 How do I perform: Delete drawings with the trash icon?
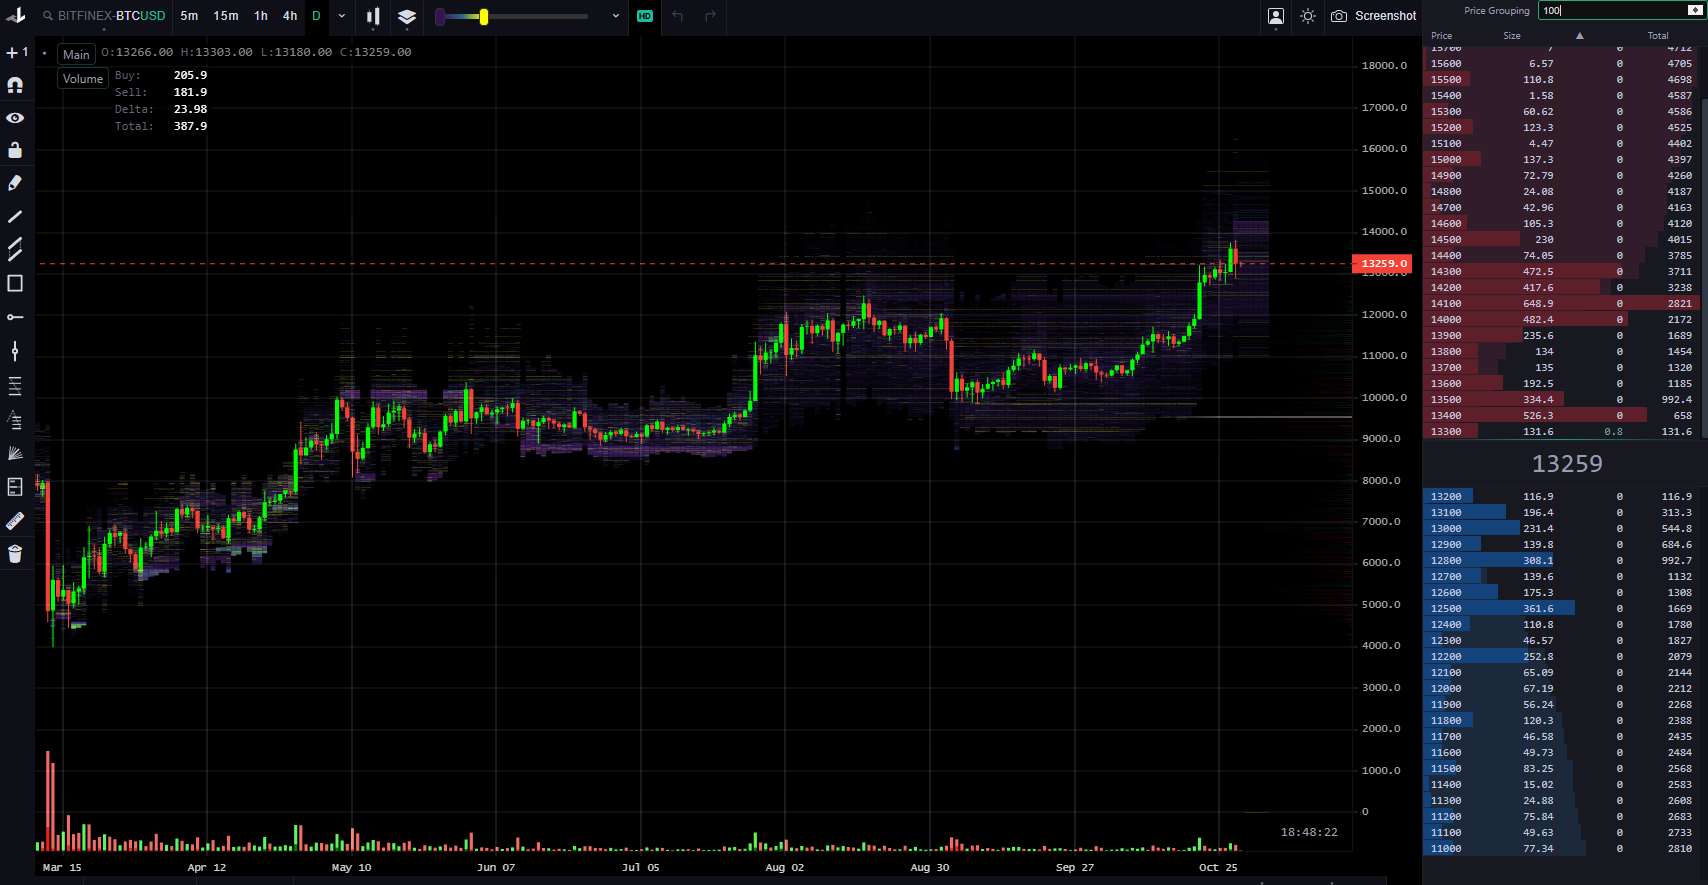pyautogui.click(x=15, y=554)
